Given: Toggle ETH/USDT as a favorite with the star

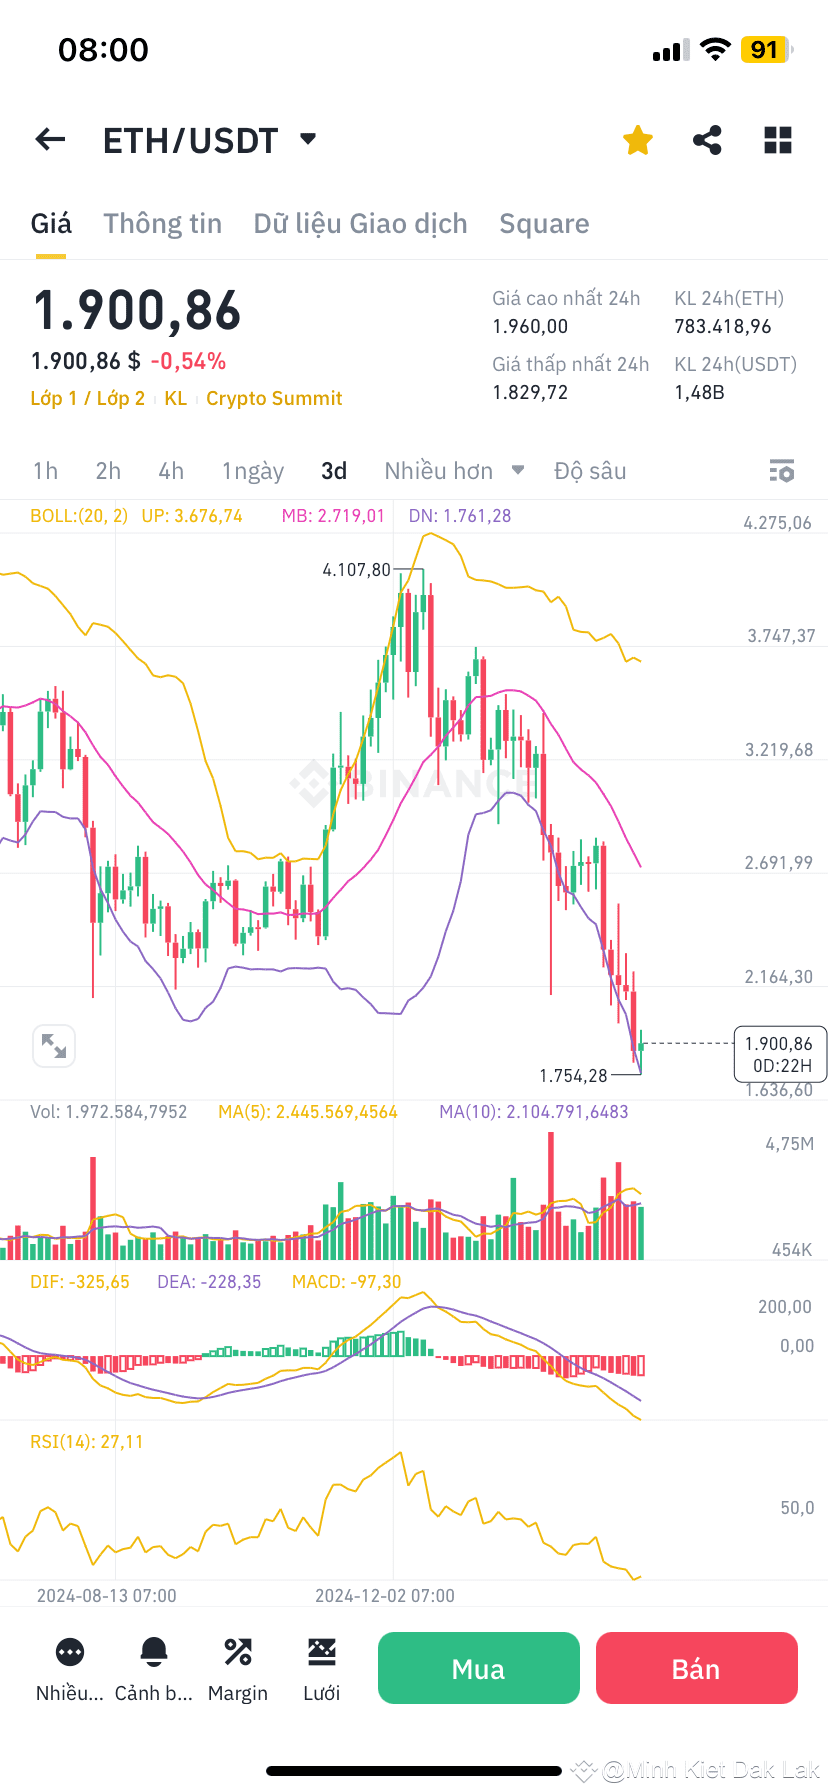Looking at the screenshot, I should [637, 140].
